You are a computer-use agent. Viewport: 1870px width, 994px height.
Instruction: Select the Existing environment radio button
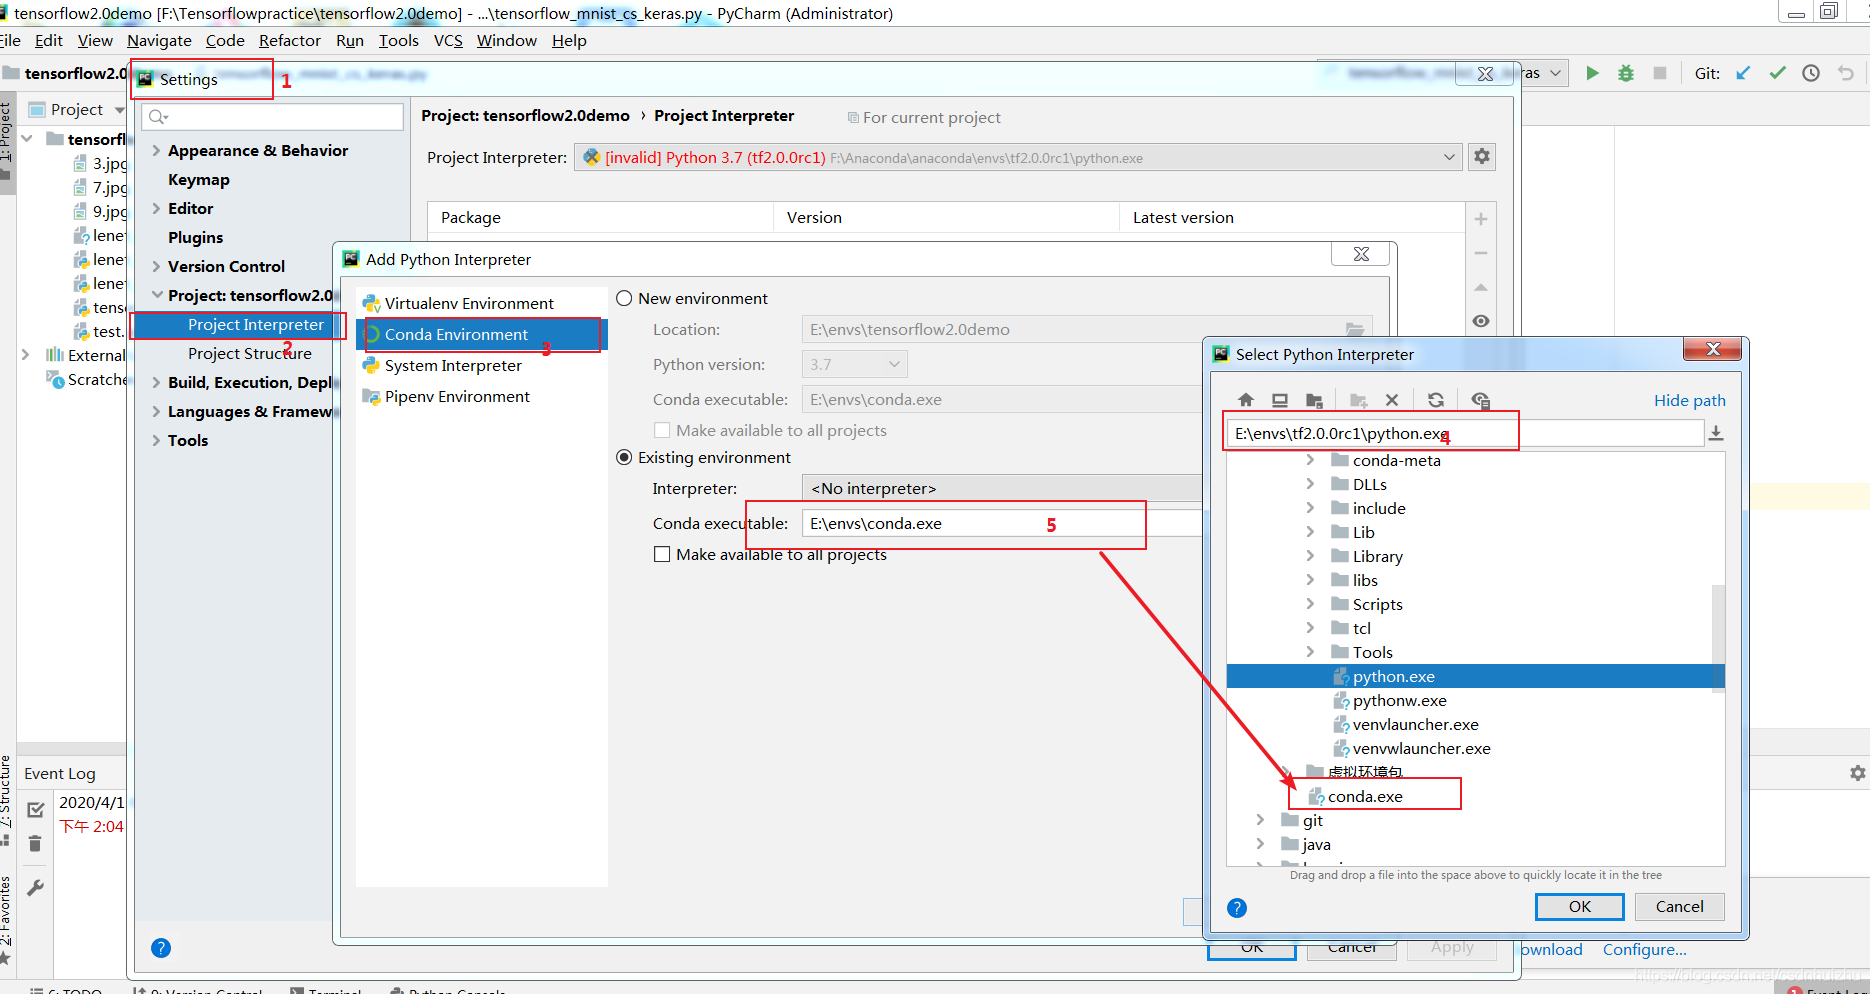pyautogui.click(x=624, y=457)
